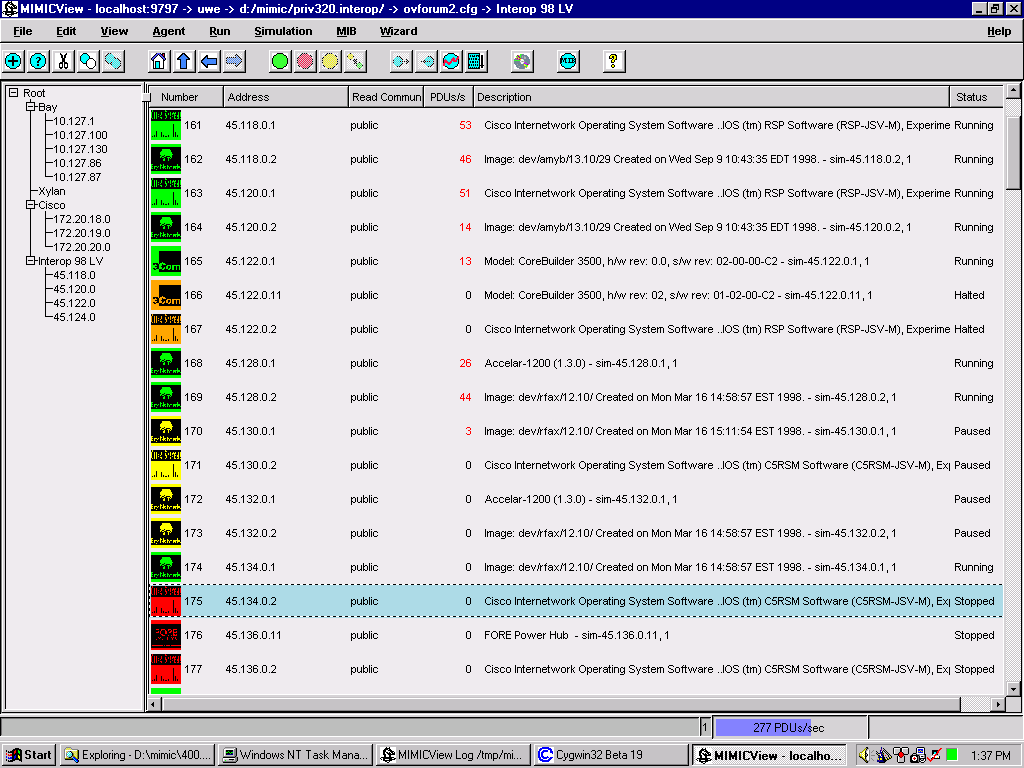Click vertical scrollbar down arrow
Image resolution: width=1024 pixels, height=768 pixels.
1014,688
